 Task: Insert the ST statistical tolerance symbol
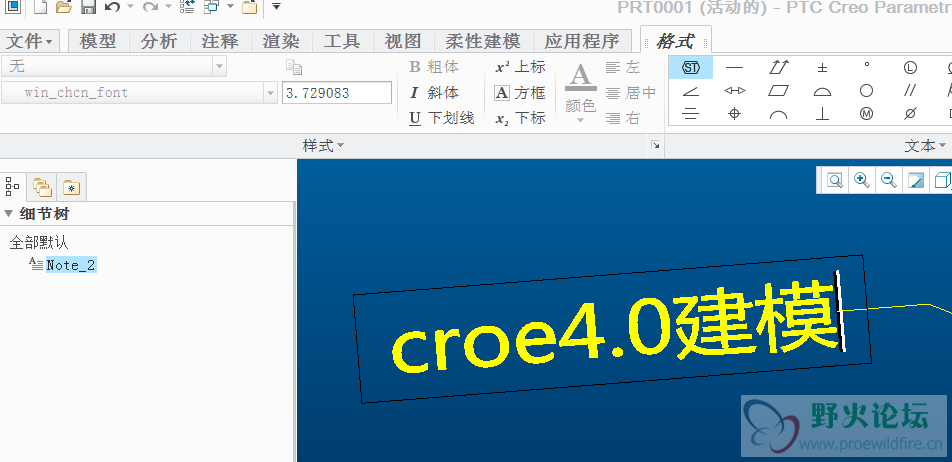691,67
